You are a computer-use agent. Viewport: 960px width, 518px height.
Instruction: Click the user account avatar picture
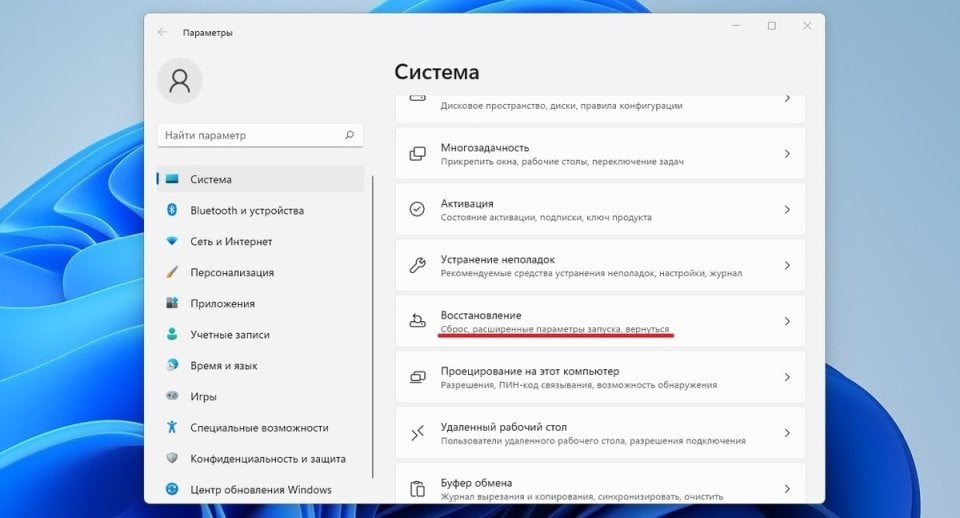(180, 81)
